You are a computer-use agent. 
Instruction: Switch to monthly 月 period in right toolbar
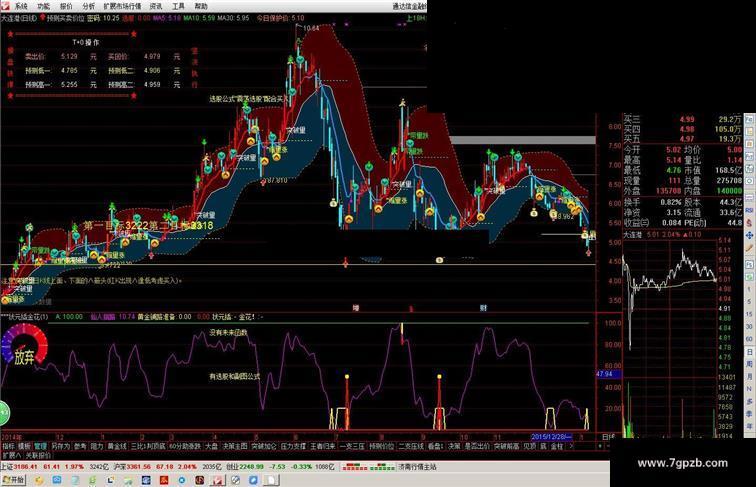pos(750,377)
